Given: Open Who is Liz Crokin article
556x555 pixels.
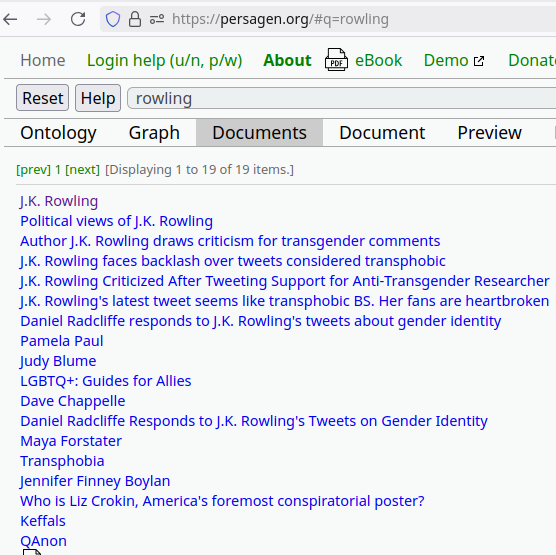Looking at the screenshot, I should (222, 501).
